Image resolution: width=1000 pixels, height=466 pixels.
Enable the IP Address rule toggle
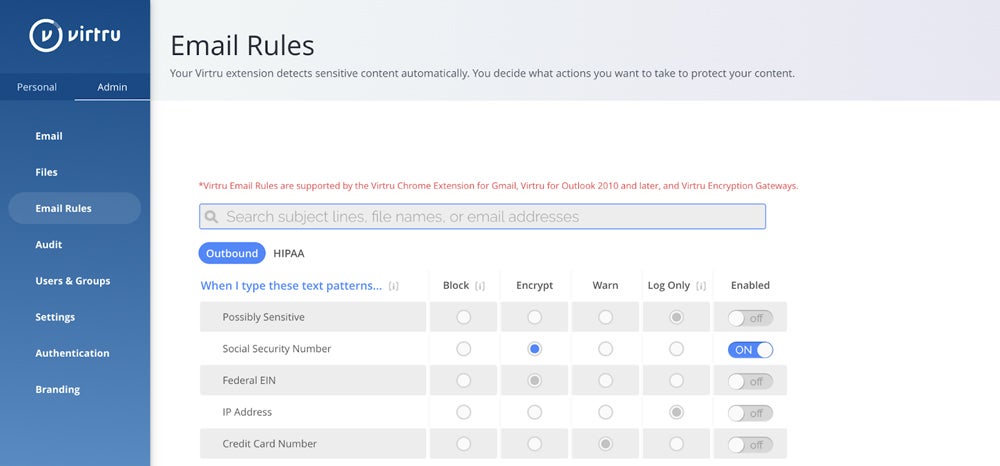[x=750, y=413]
